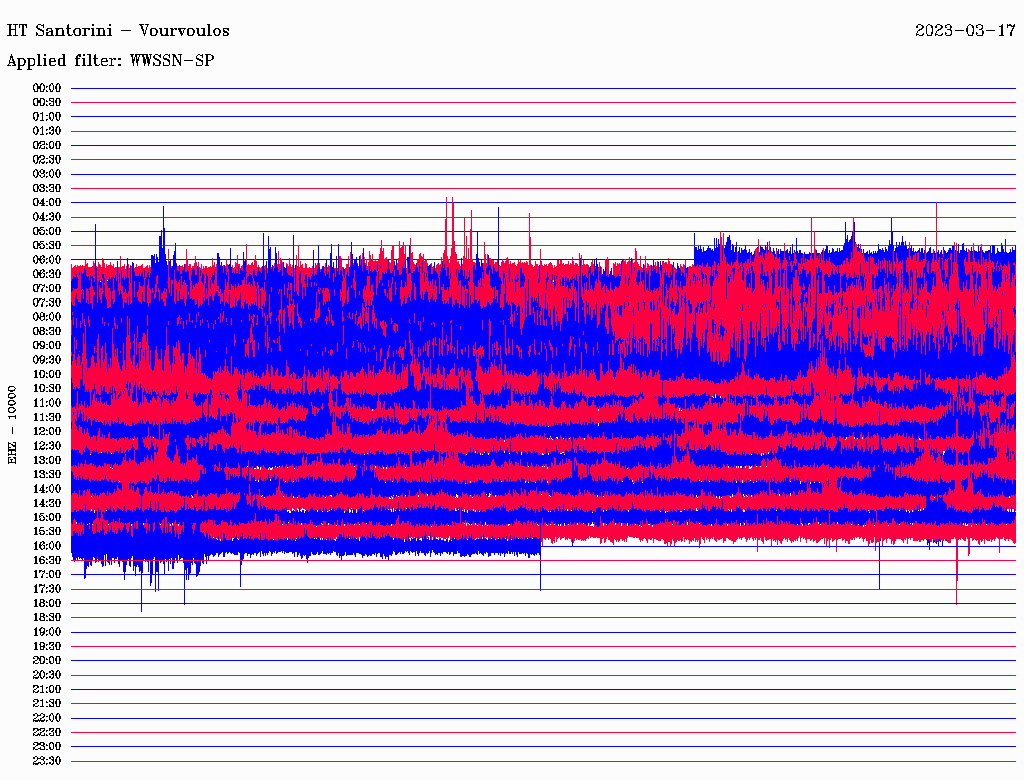Click the 09:30 time label

47,360
